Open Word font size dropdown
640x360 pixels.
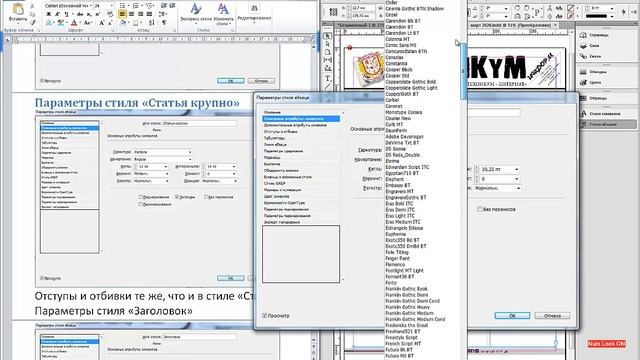[x=111, y=6]
